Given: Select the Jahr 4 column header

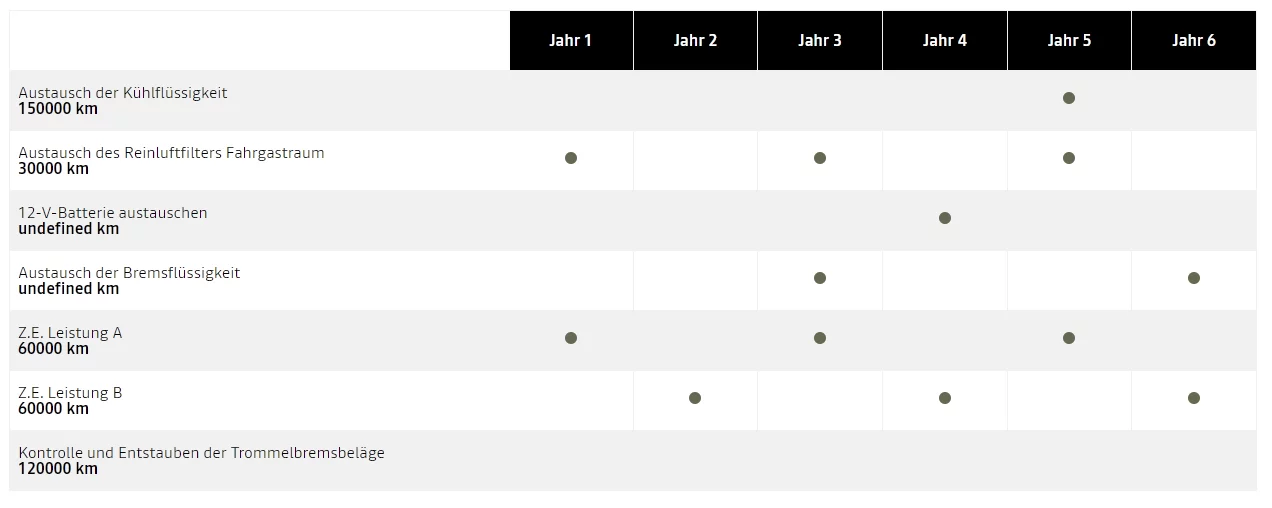Looking at the screenshot, I should coord(944,41).
